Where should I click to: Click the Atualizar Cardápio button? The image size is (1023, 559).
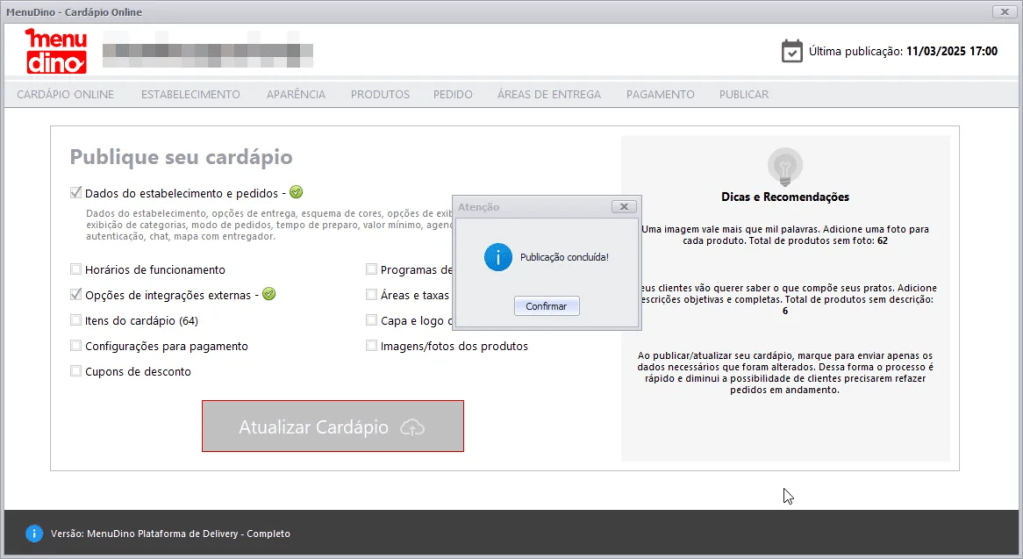point(332,427)
